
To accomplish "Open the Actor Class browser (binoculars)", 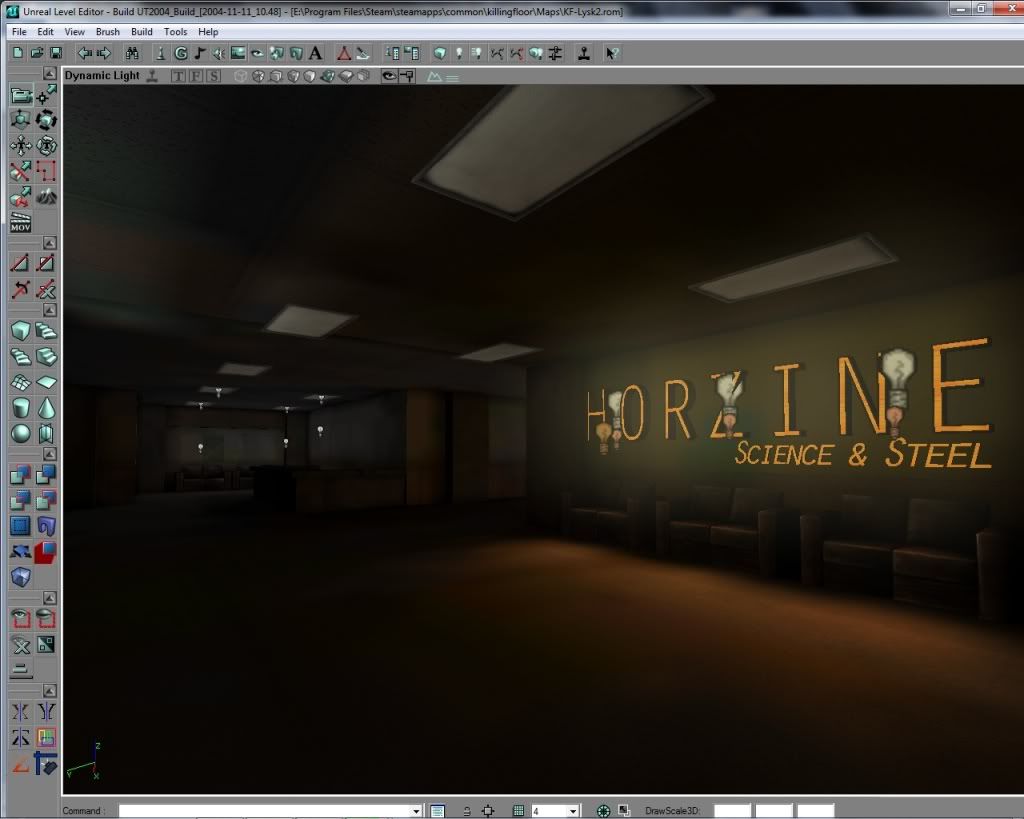I will 132,53.
